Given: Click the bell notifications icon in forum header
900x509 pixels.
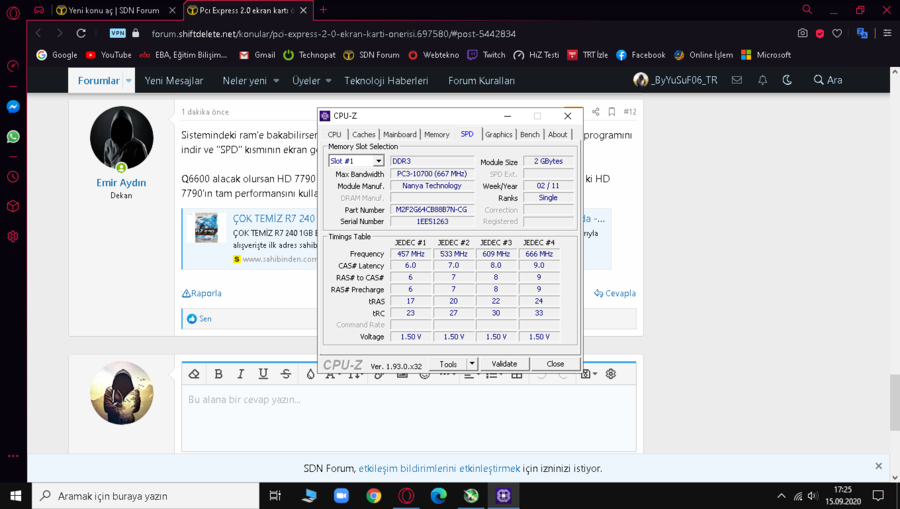Looking at the screenshot, I should 762,80.
